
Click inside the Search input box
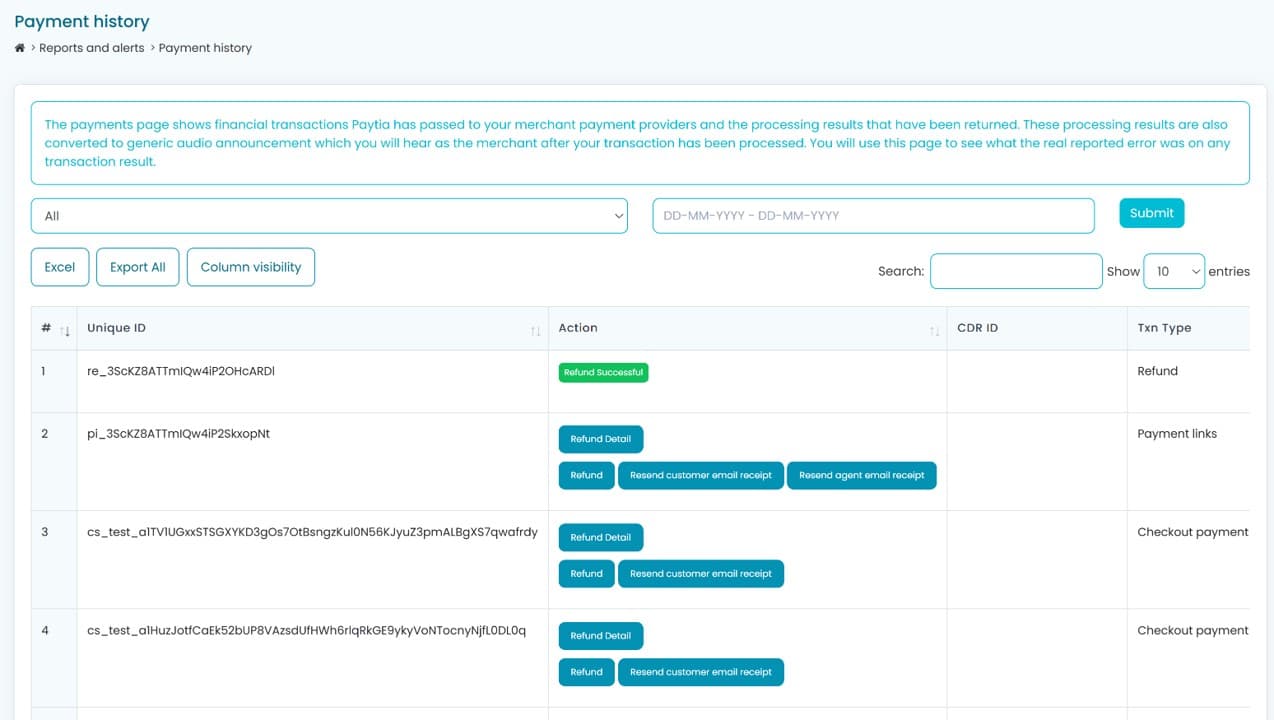point(1016,271)
